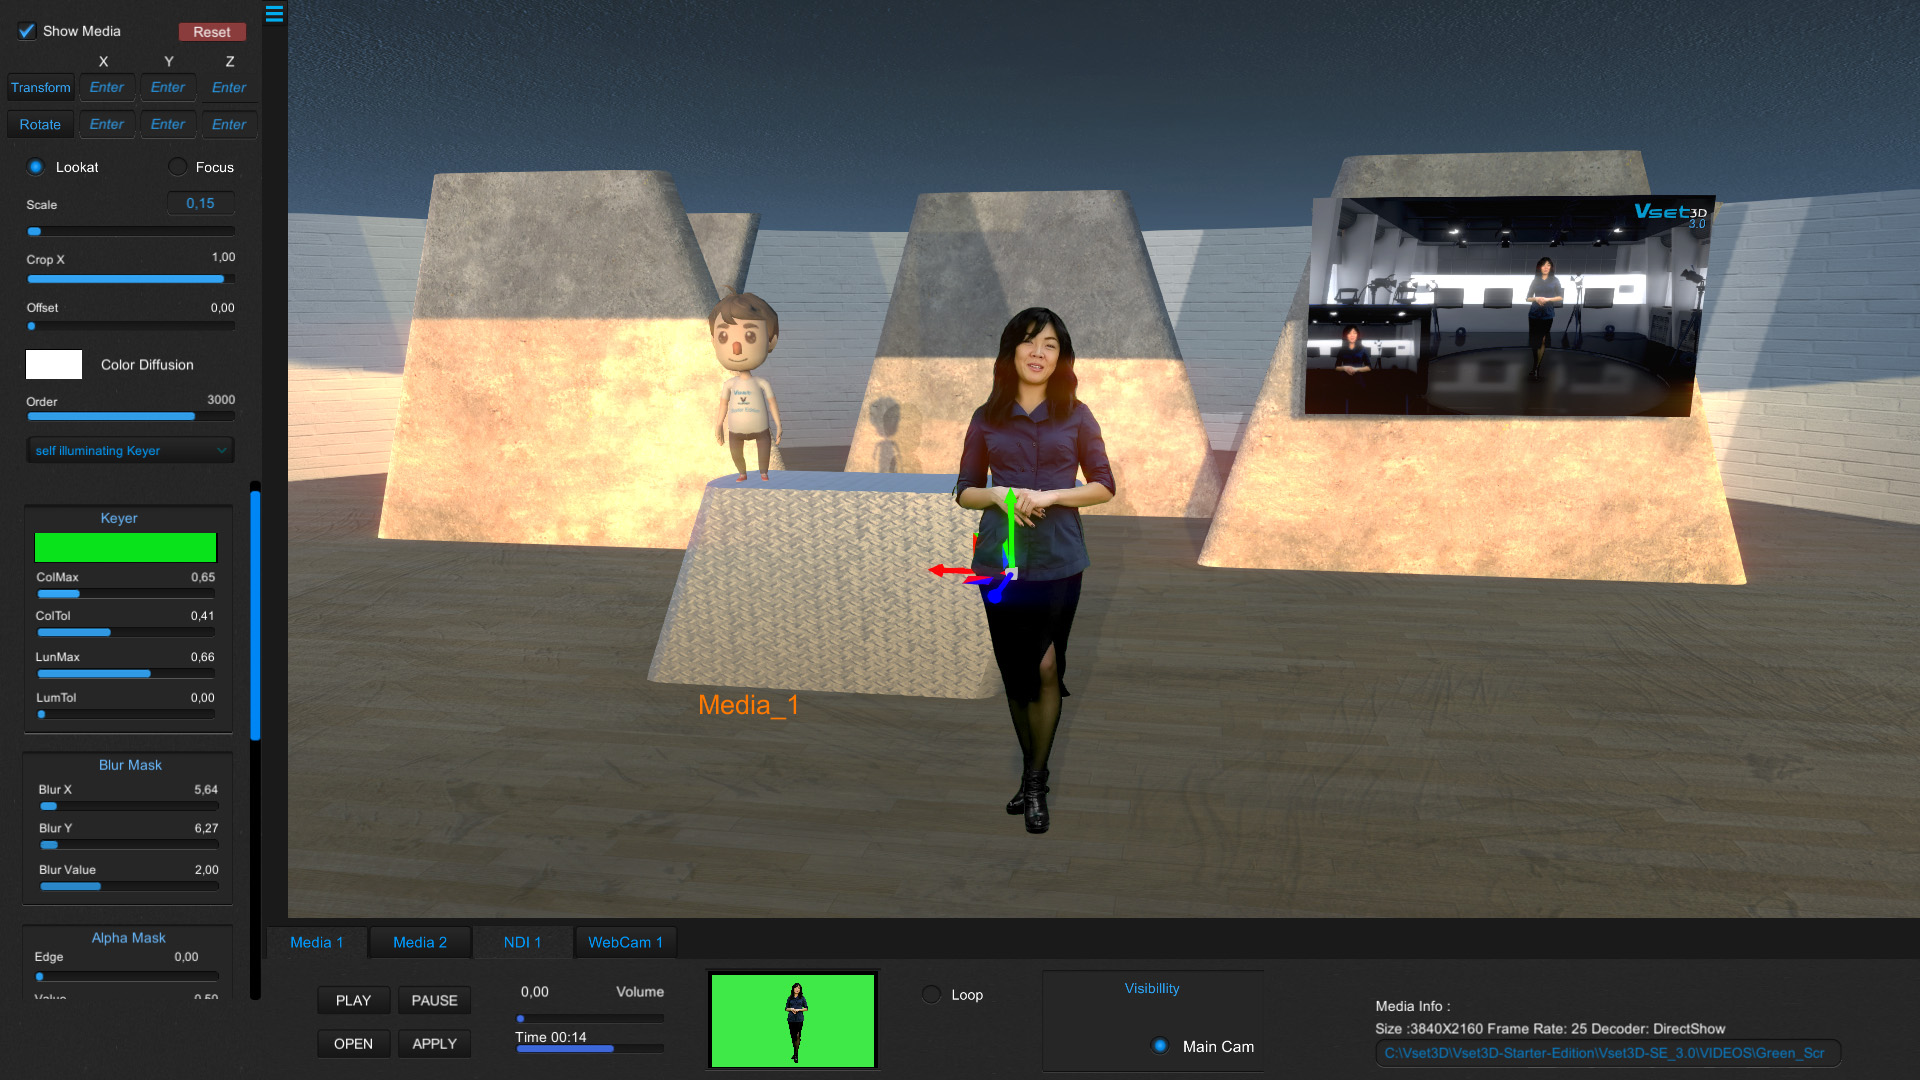1920x1080 pixels.
Task: Adjust the Blur Value slider
Action: (129, 886)
